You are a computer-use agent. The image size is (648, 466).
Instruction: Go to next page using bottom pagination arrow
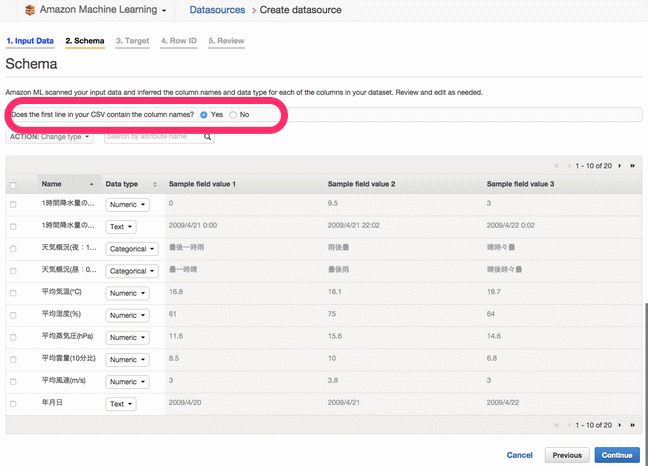point(619,425)
